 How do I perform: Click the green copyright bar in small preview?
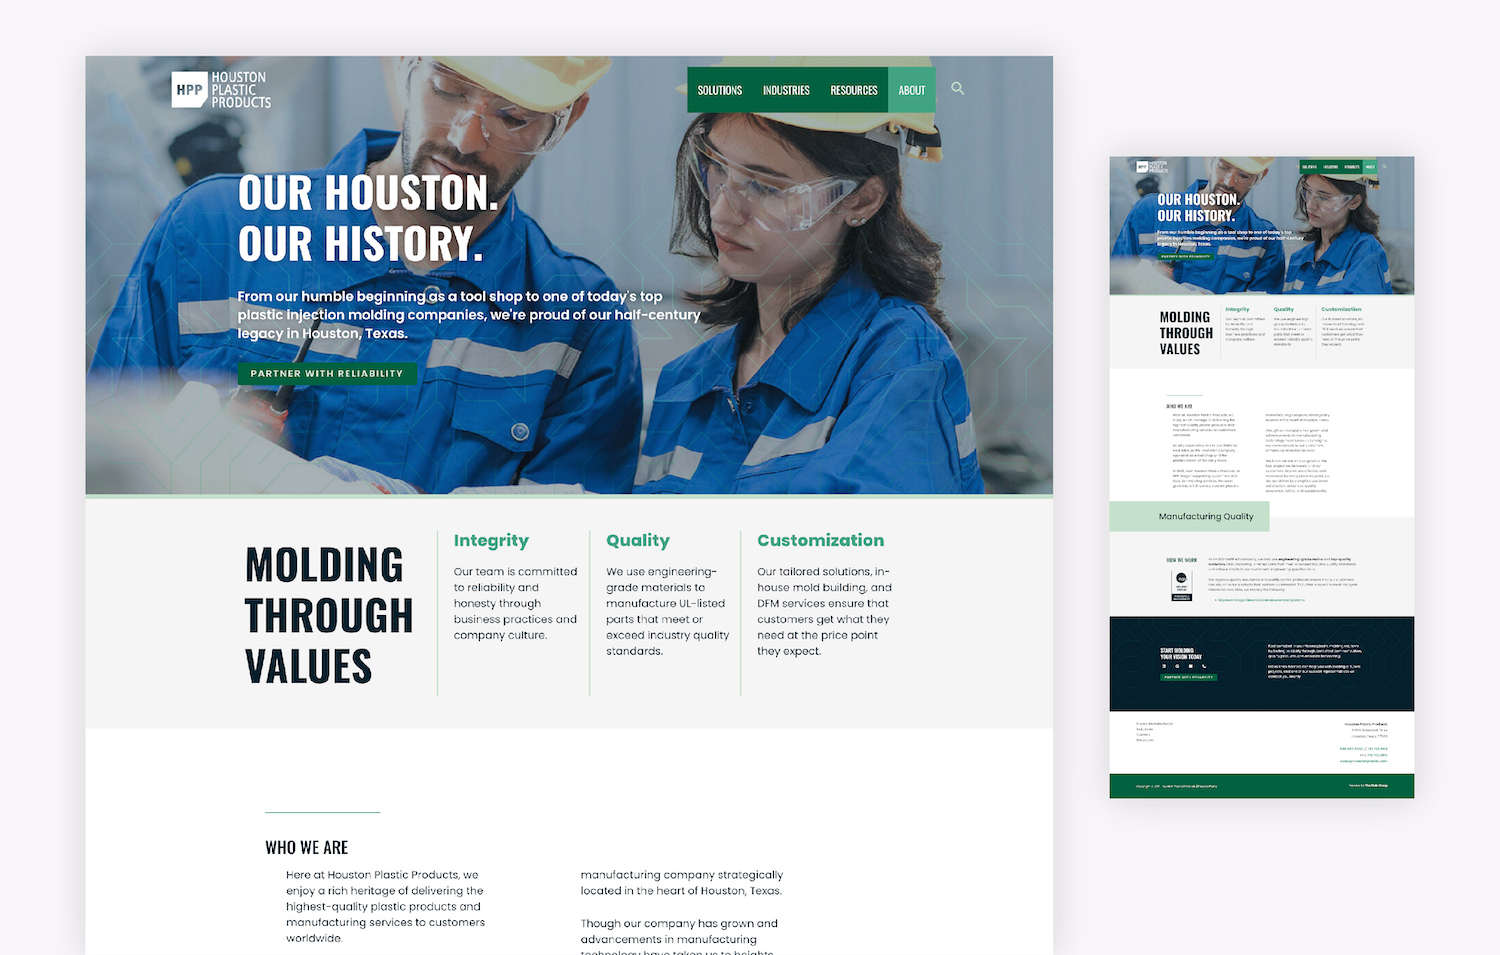[1262, 786]
